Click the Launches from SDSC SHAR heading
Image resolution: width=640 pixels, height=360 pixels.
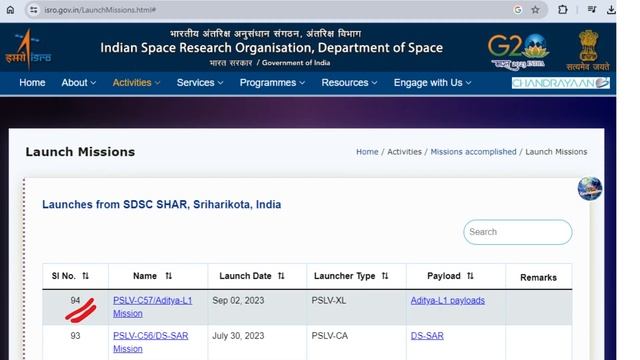coord(162,204)
